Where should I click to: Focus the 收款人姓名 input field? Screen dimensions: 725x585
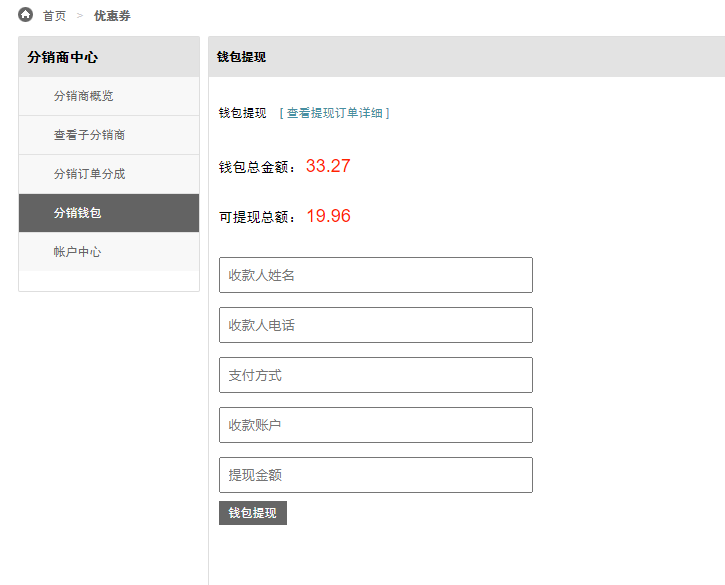(x=376, y=275)
